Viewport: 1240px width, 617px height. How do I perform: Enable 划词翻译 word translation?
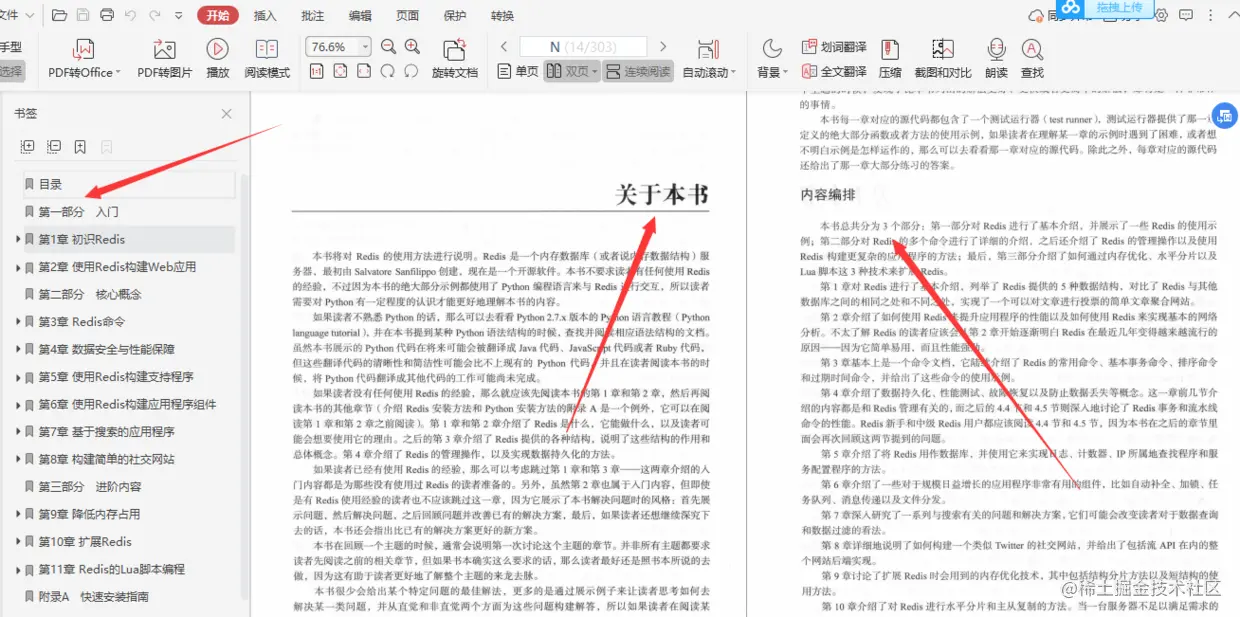834,47
